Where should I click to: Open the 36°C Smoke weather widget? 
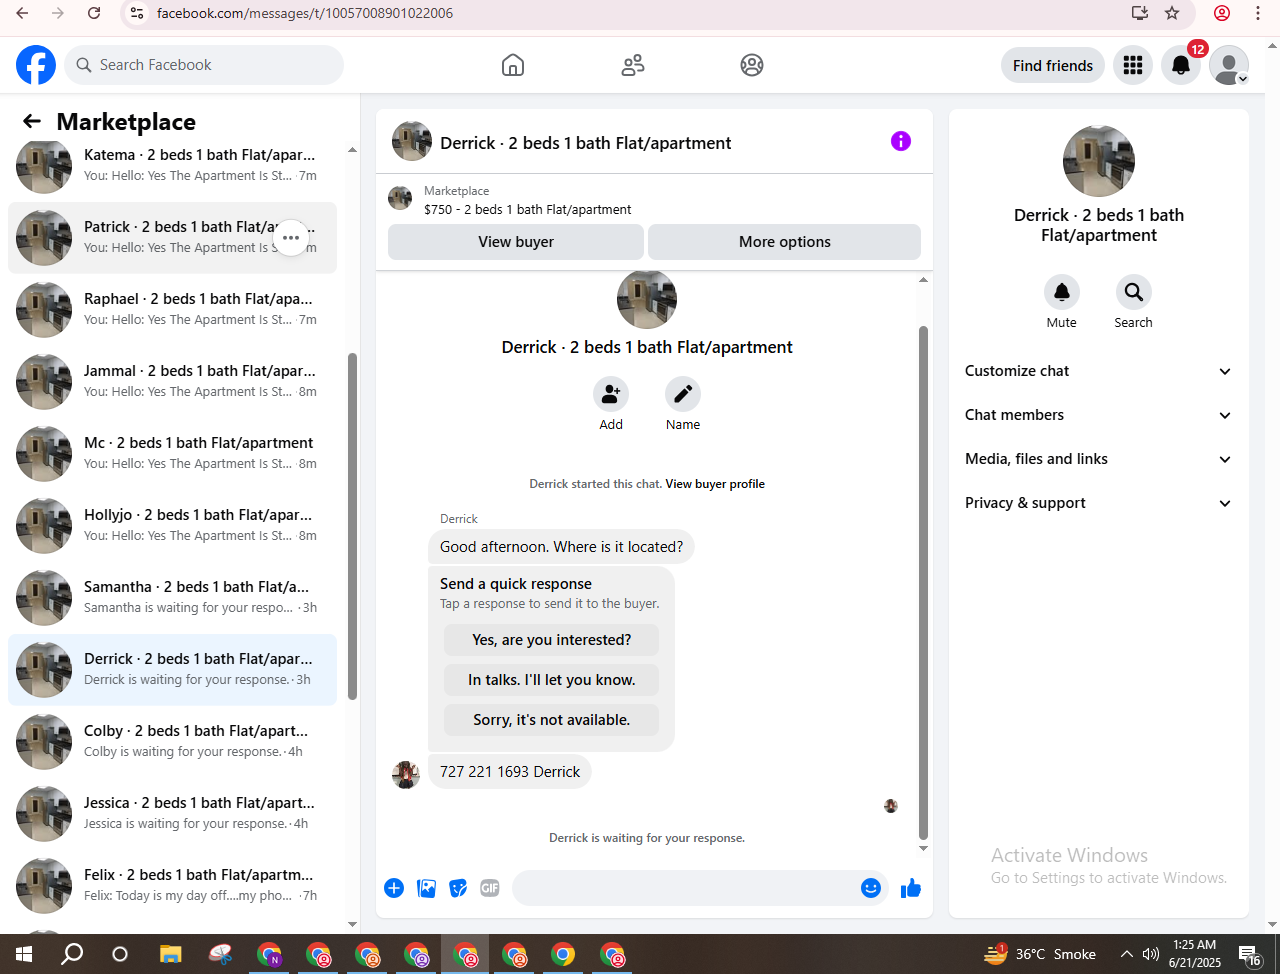pos(1040,954)
